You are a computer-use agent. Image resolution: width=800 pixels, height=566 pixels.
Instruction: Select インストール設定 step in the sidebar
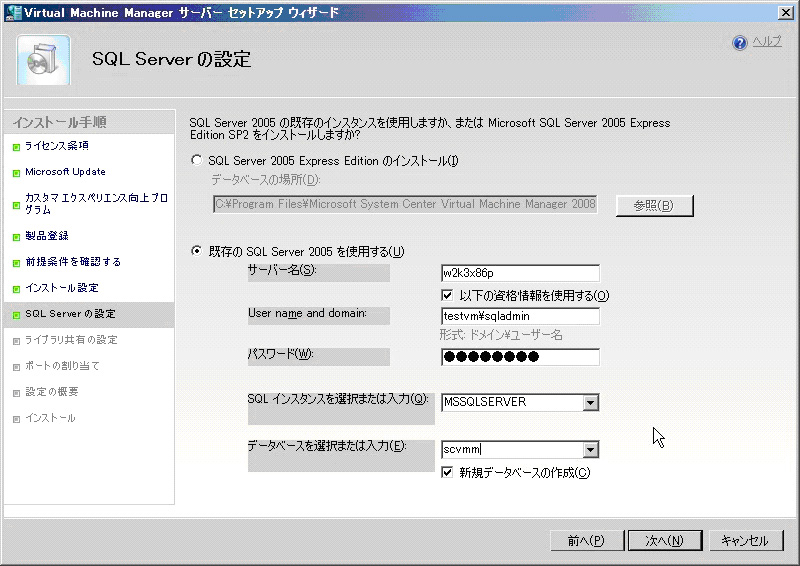61,288
